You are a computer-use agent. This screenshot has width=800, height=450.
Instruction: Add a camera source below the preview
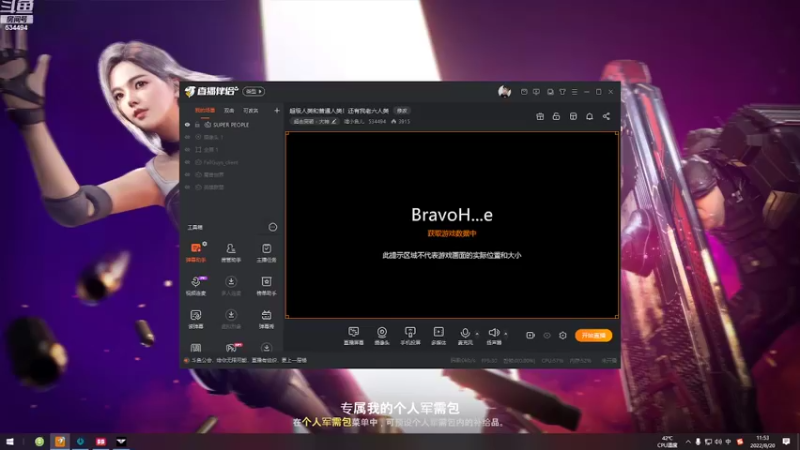click(382, 336)
